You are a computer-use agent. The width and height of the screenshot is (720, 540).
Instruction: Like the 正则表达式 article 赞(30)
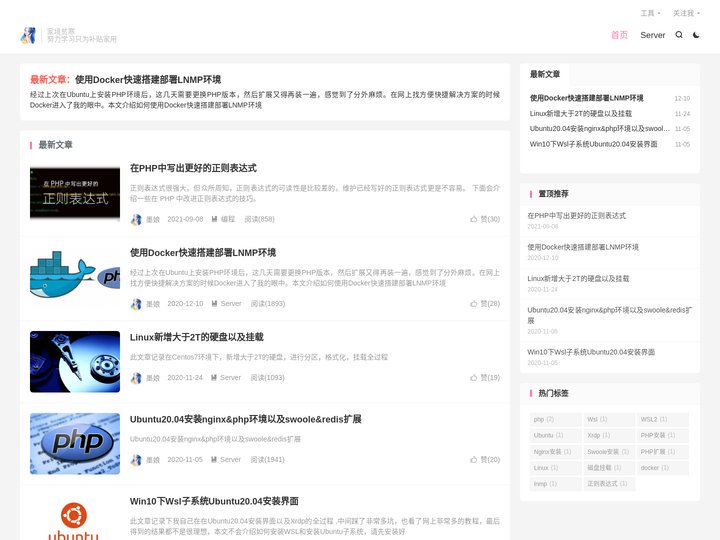(x=485, y=219)
